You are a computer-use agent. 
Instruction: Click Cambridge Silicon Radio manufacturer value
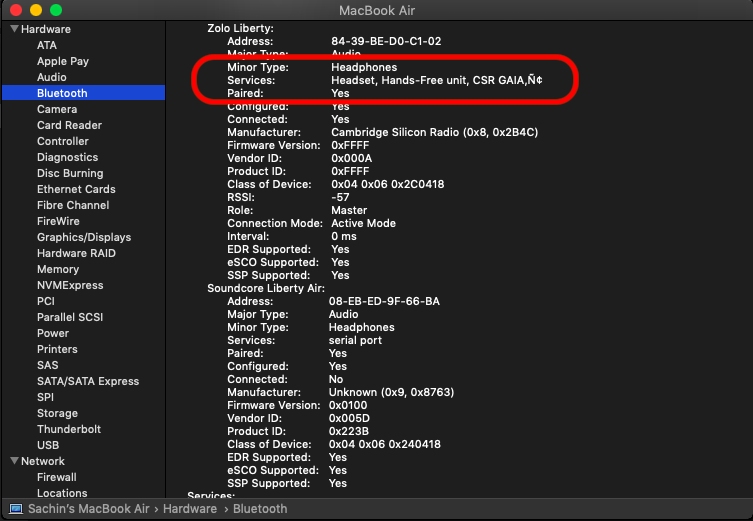(x=435, y=133)
